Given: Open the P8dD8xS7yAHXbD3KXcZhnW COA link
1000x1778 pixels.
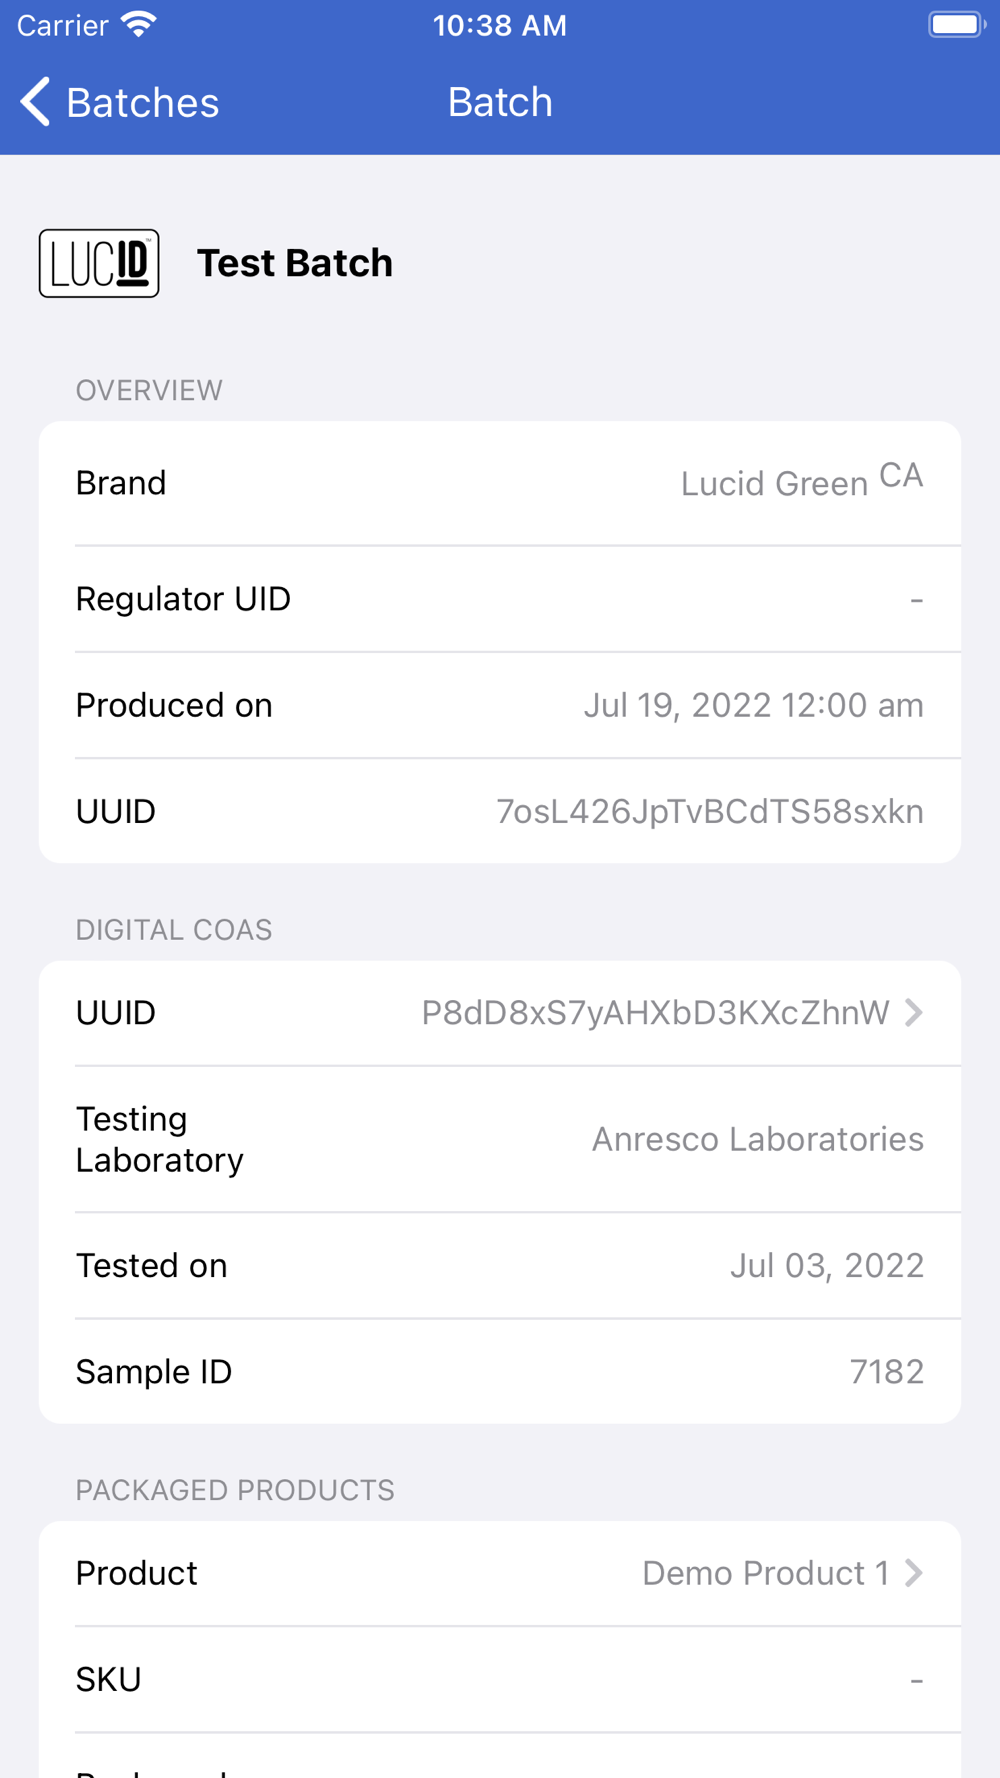Looking at the screenshot, I should (655, 1013).
